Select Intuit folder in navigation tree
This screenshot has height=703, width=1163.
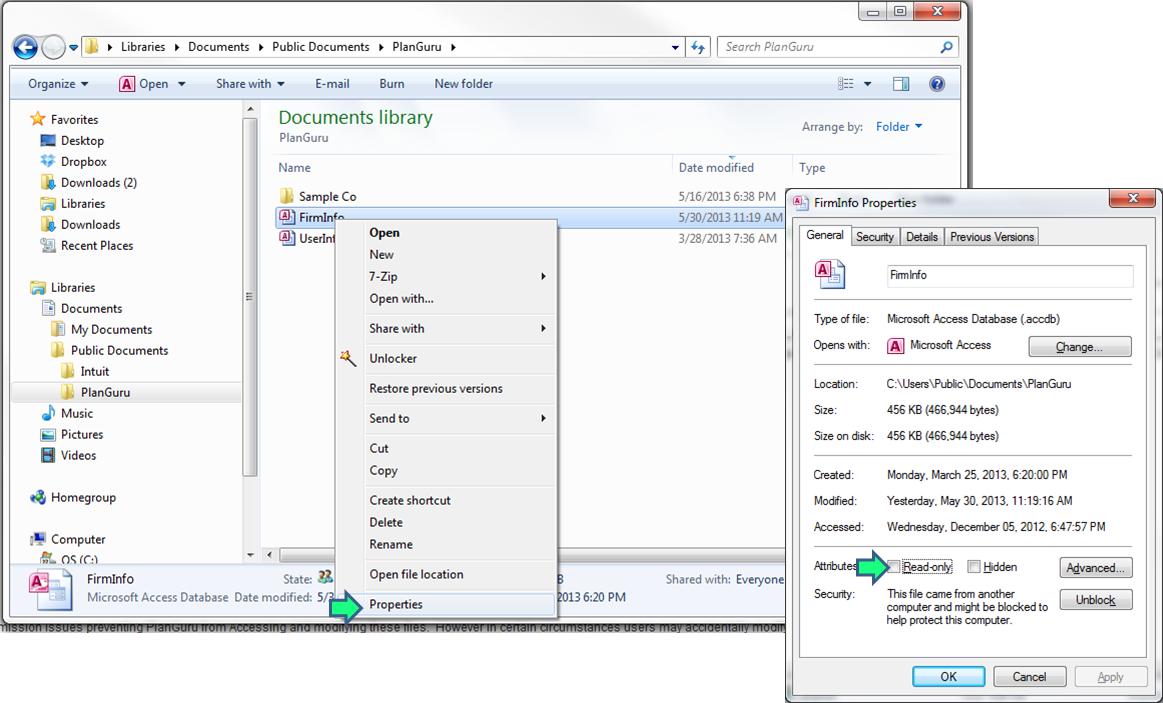point(95,372)
